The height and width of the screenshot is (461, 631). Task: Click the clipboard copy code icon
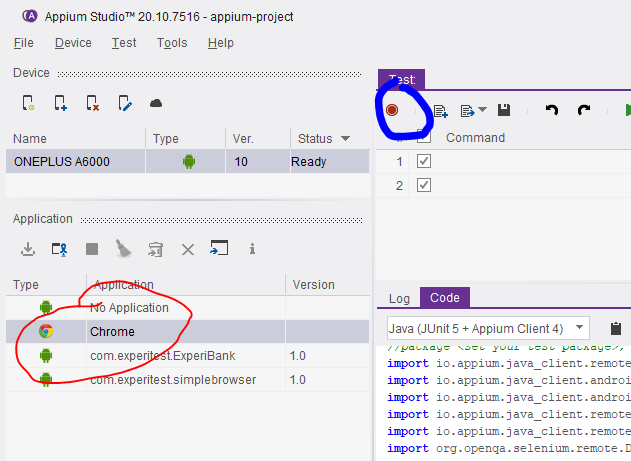[616, 328]
